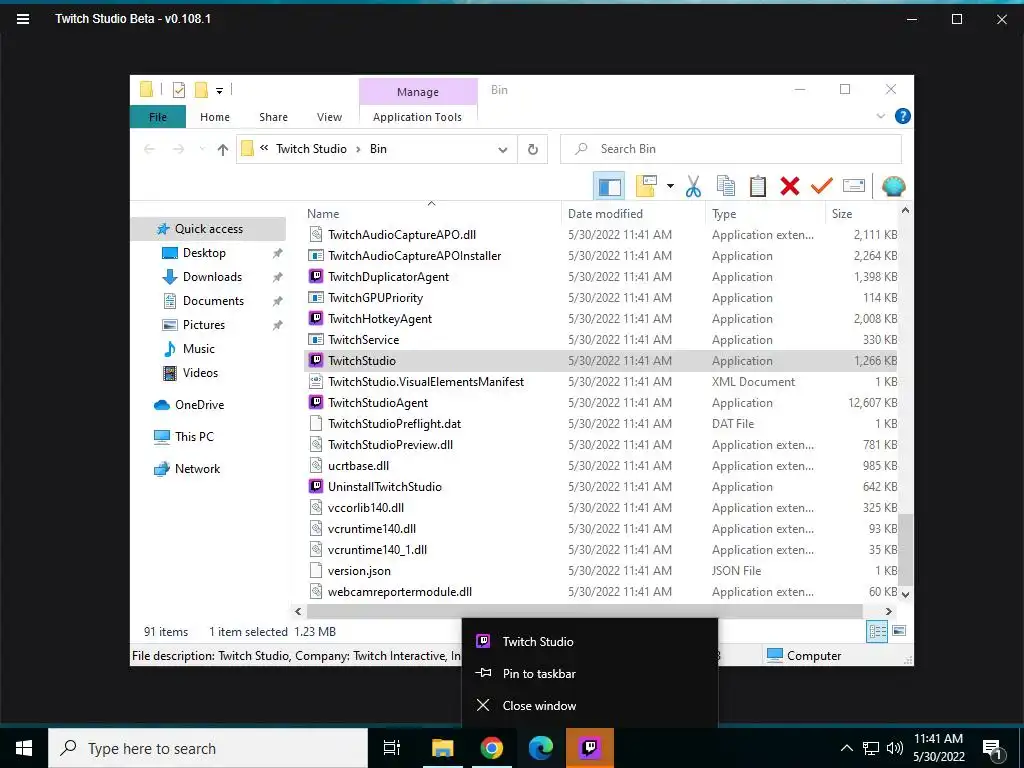The width and height of the screenshot is (1024, 768).
Task: Click the red X delete icon
Action: (790, 187)
